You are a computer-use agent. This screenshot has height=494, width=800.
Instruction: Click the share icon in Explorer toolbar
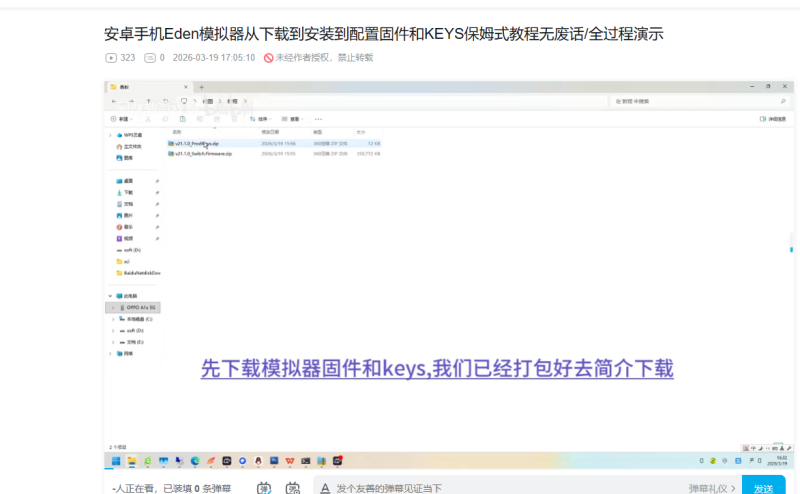(x=217, y=119)
